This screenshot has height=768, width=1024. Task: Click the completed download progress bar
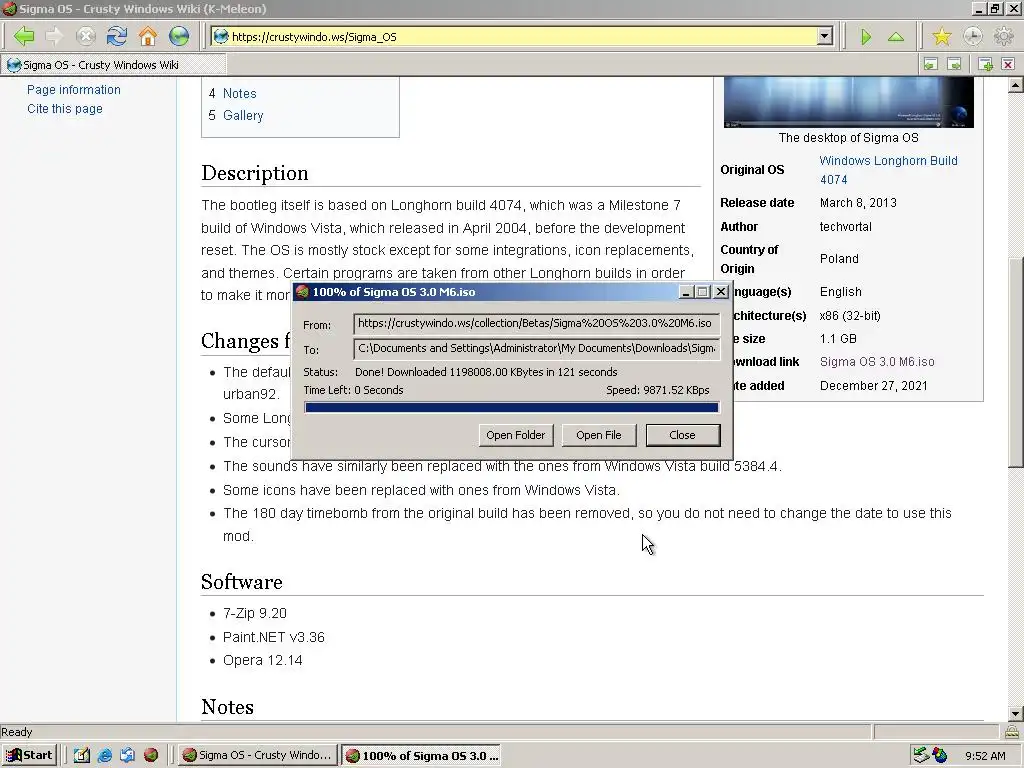click(x=511, y=408)
